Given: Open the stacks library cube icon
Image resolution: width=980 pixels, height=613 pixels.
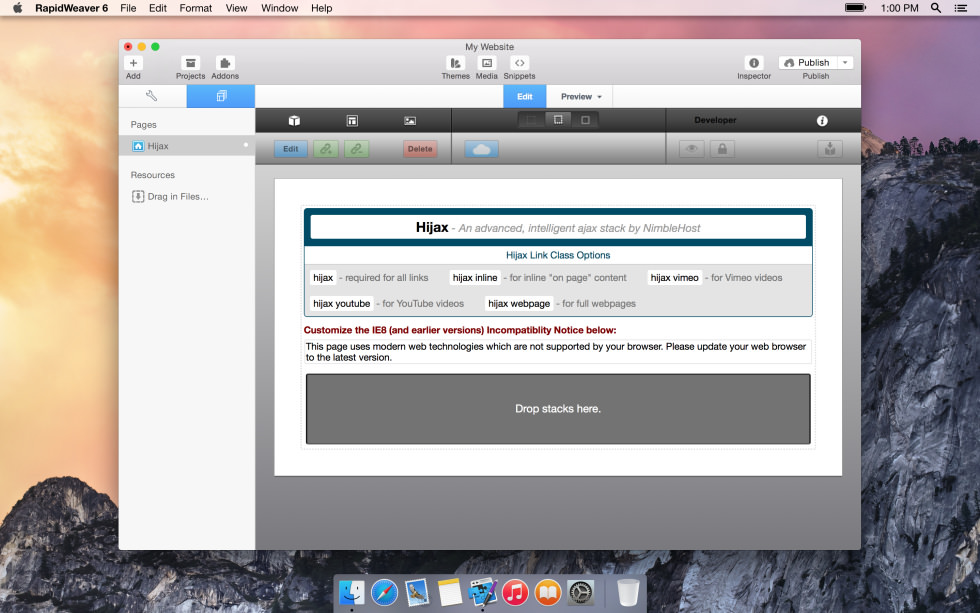Looking at the screenshot, I should coord(294,121).
